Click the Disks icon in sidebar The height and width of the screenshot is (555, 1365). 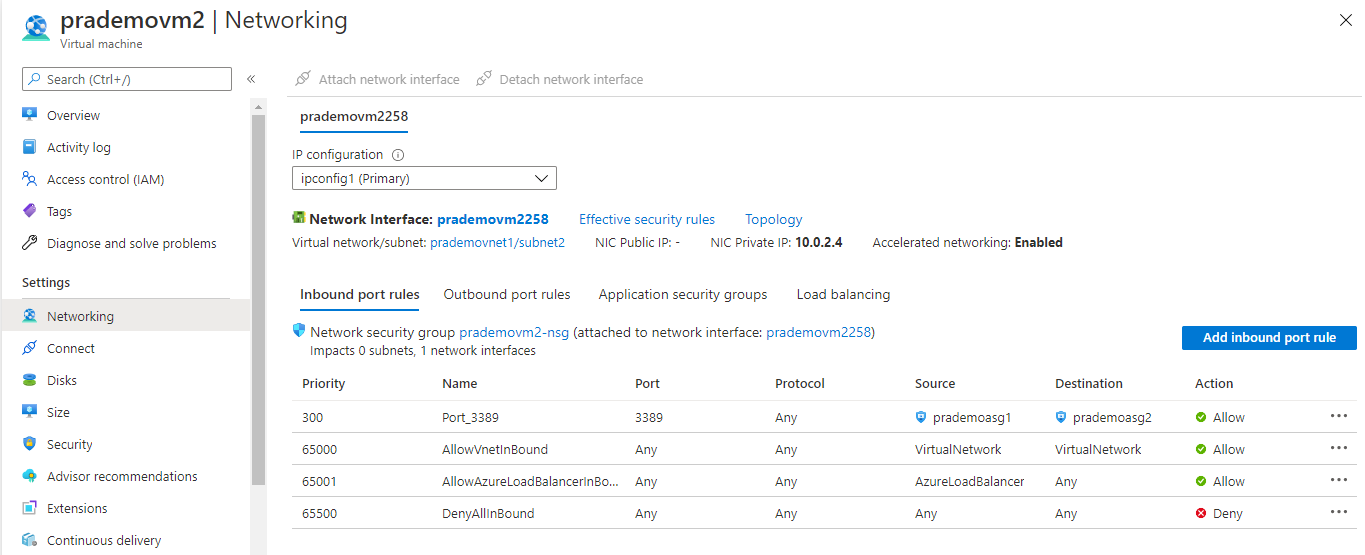29,380
